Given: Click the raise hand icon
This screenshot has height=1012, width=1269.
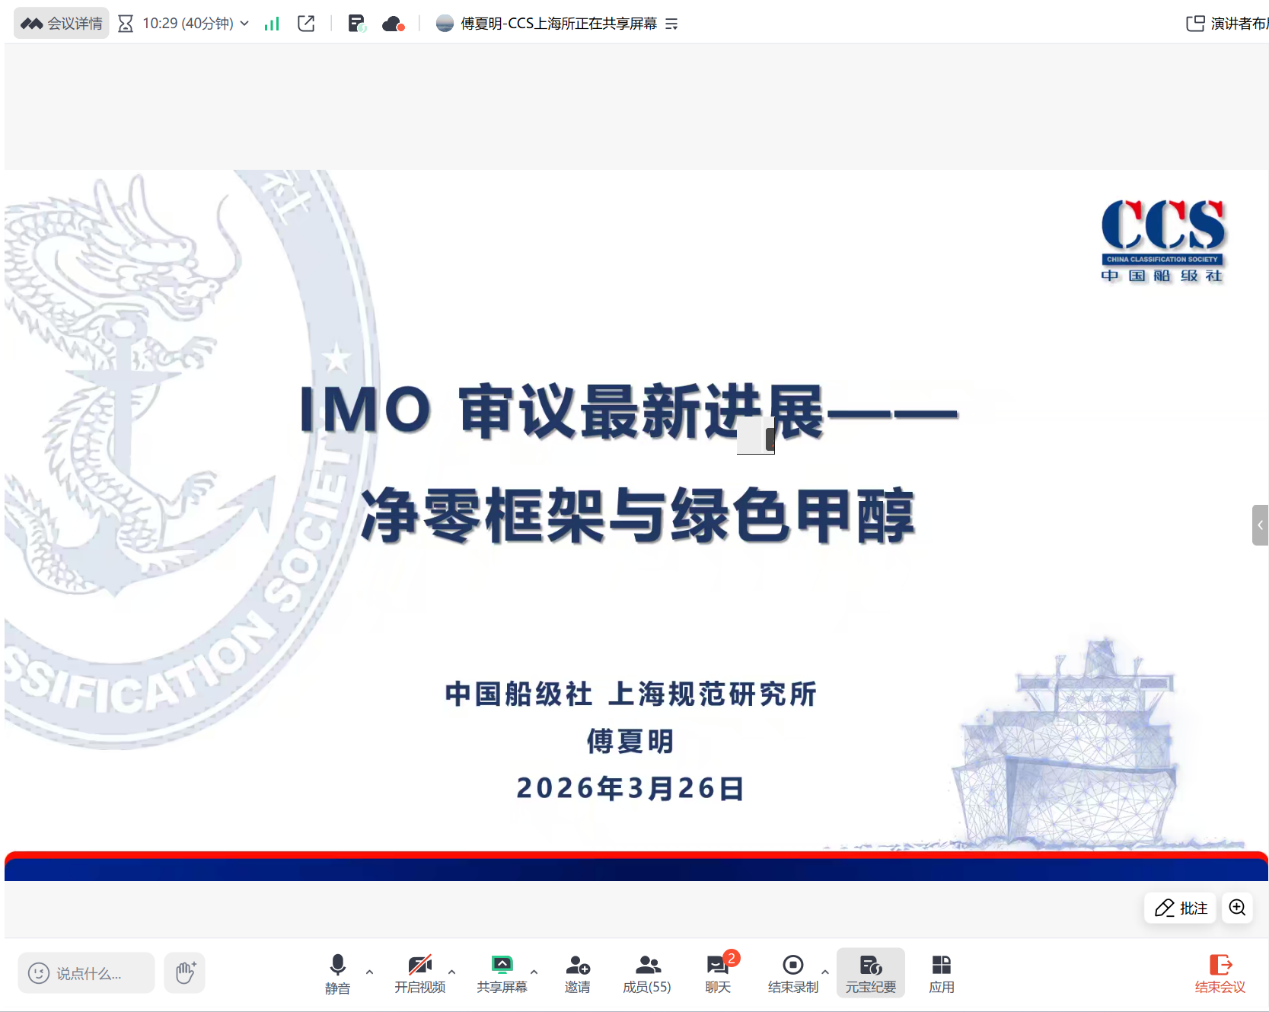Looking at the screenshot, I should click(x=185, y=972).
